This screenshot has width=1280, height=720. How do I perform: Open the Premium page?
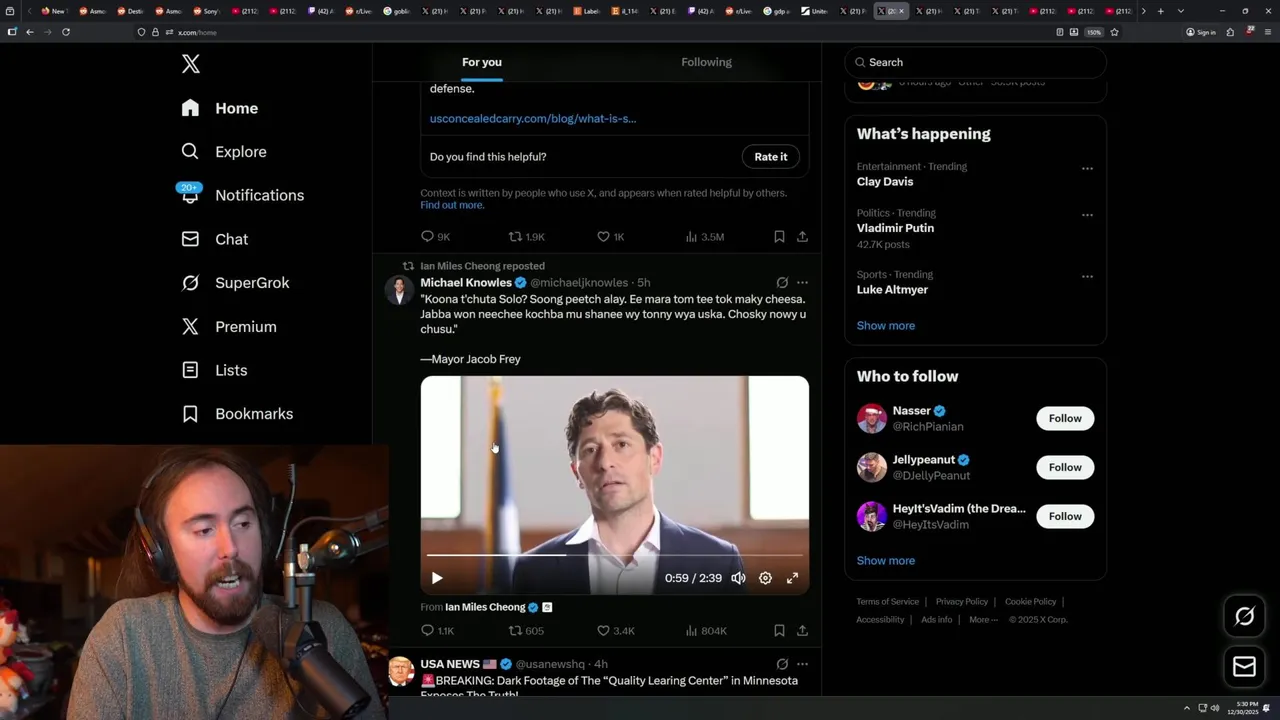click(x=229, y=327)
